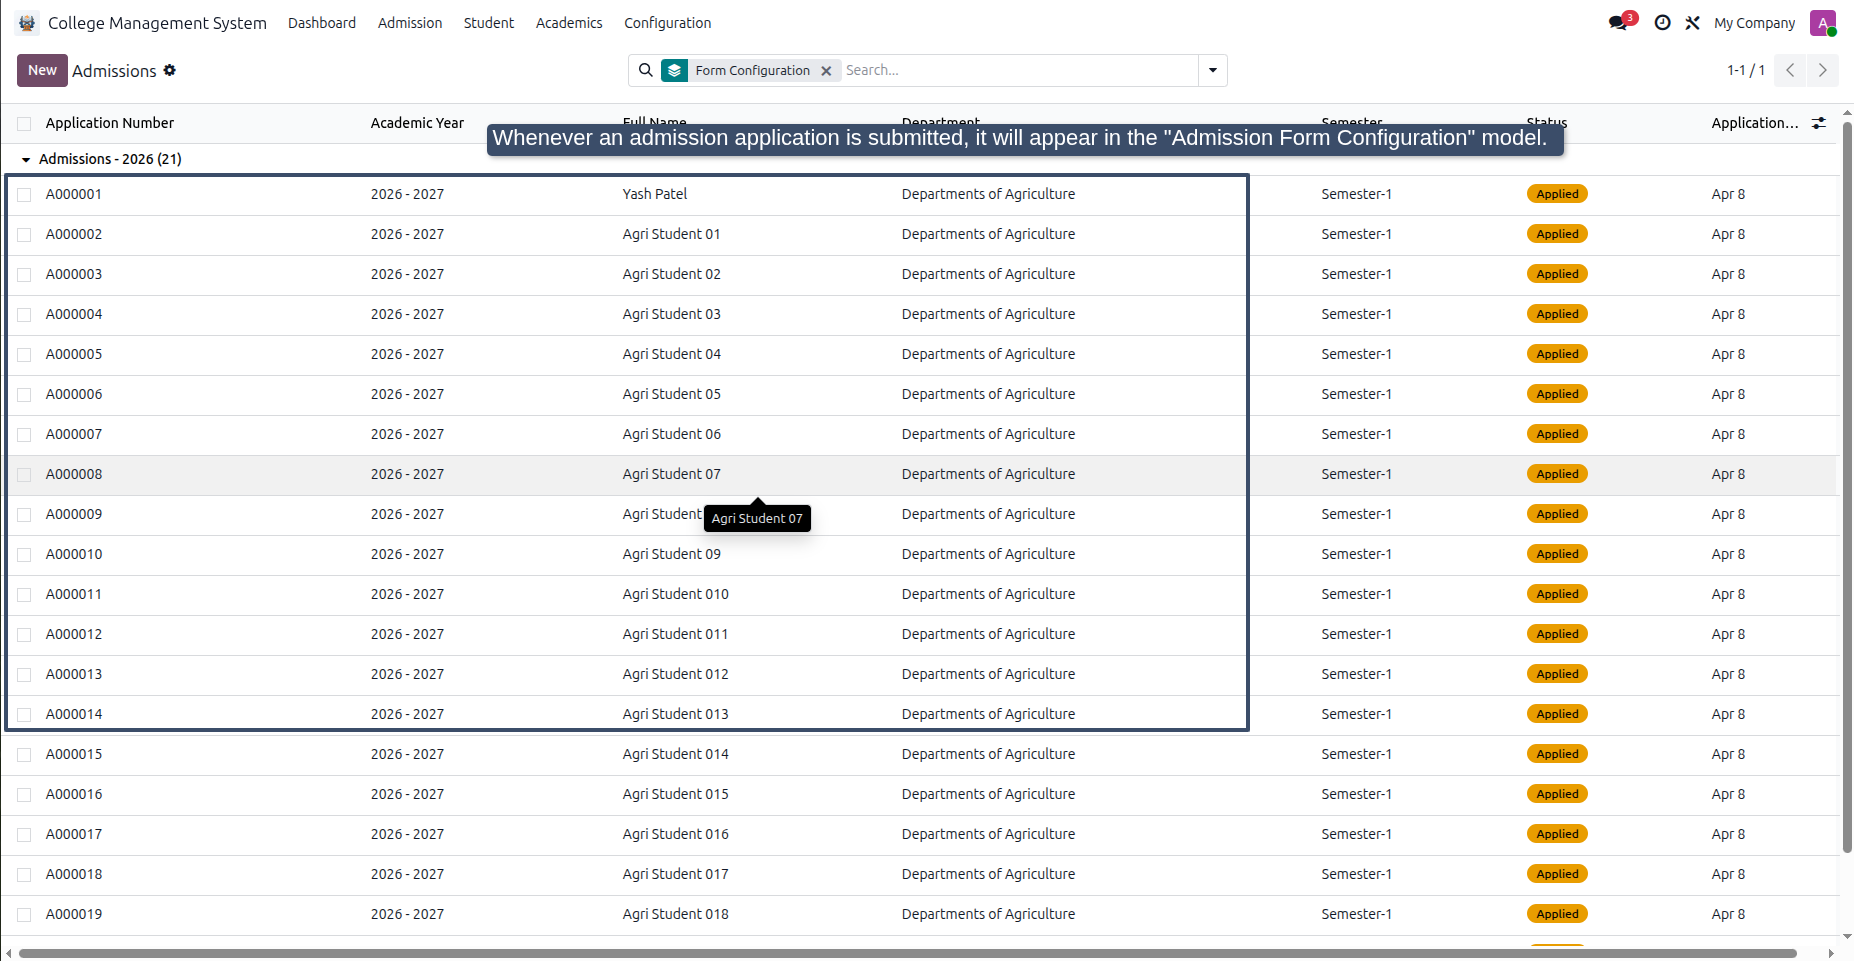Click the College Management System app logo
Screen dimensions: 1854x961
27,23
